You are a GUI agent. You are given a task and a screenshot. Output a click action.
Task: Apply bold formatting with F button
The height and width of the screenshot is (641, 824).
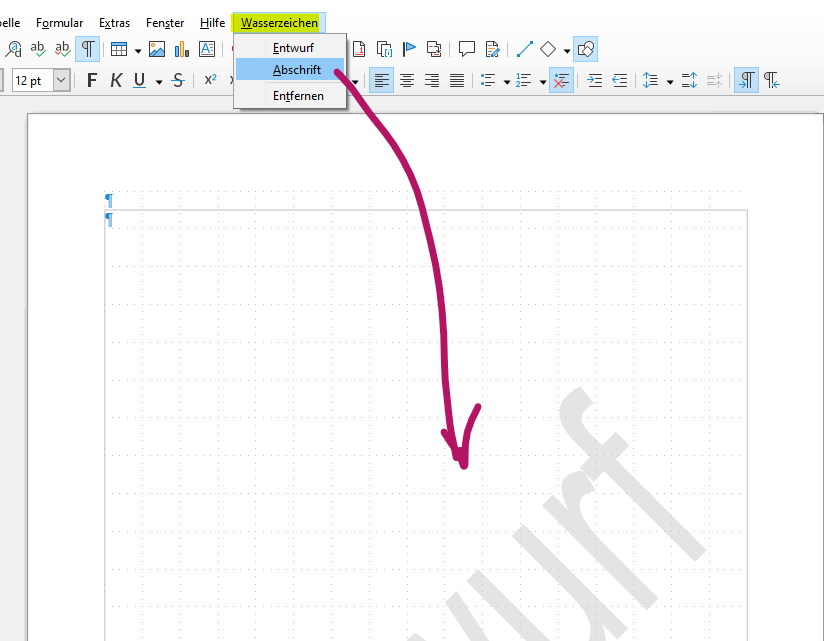pos(91,80)
